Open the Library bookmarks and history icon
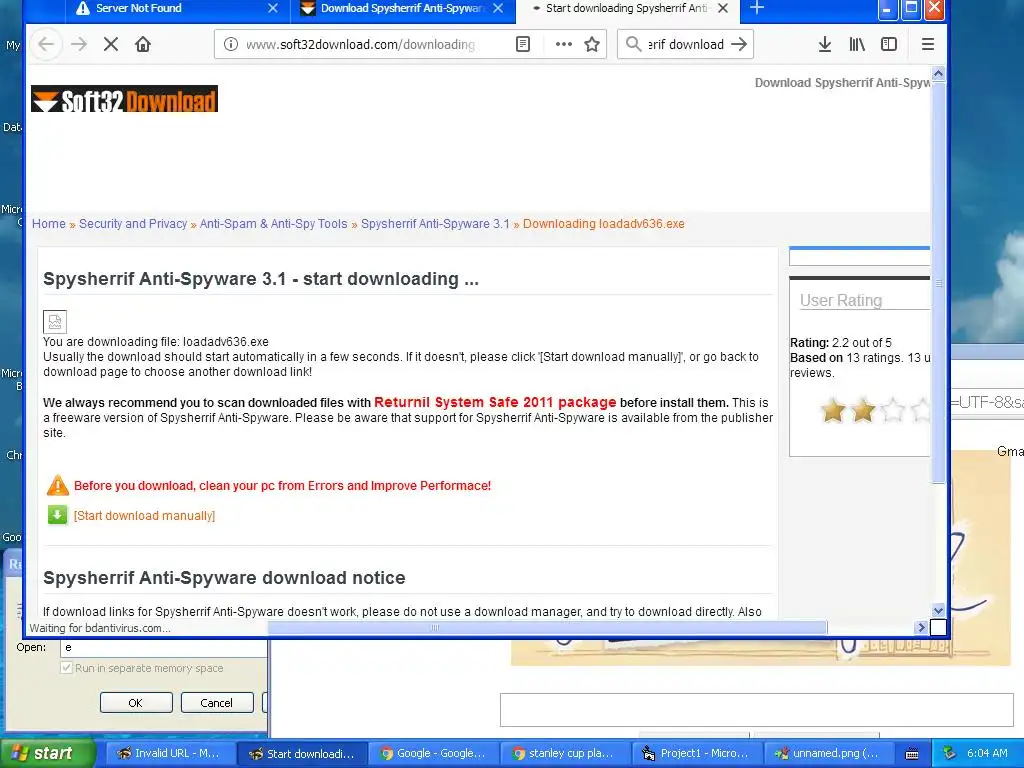Screen dimensions: 1024x768 point(857,44)
